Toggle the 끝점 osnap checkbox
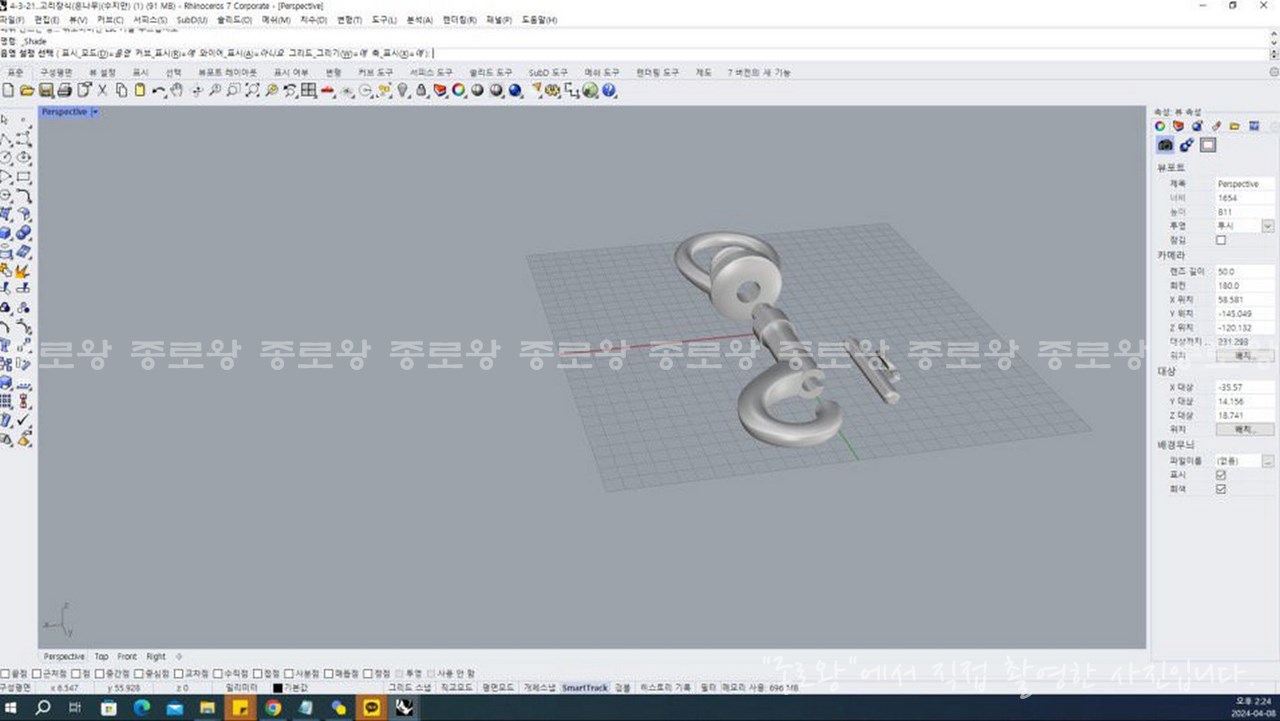 point(5,674)
